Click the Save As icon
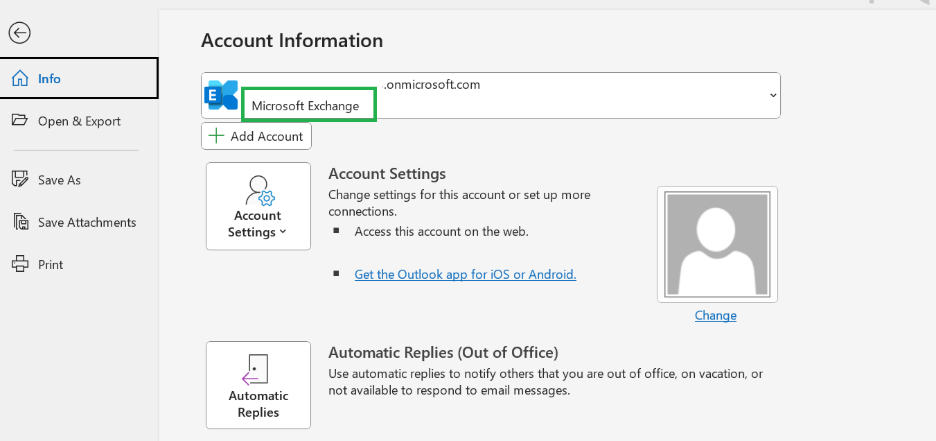This screenshot has height=441, width=936. coord(19,180)
